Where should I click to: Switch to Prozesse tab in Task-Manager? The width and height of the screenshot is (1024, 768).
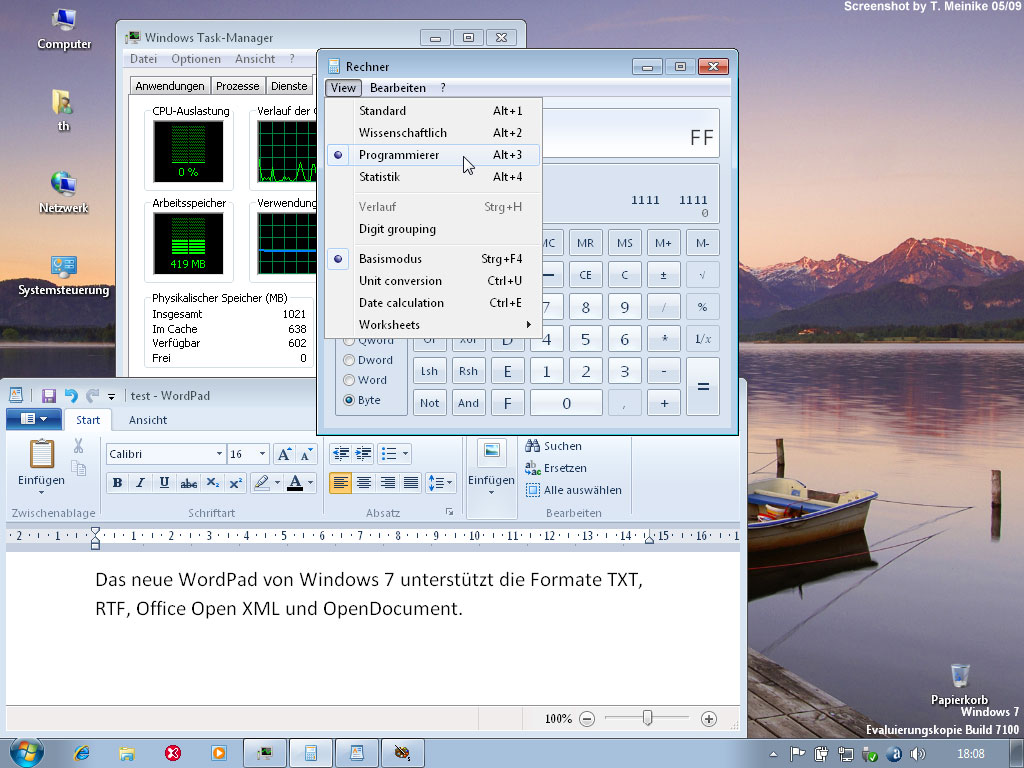(238, 86)
